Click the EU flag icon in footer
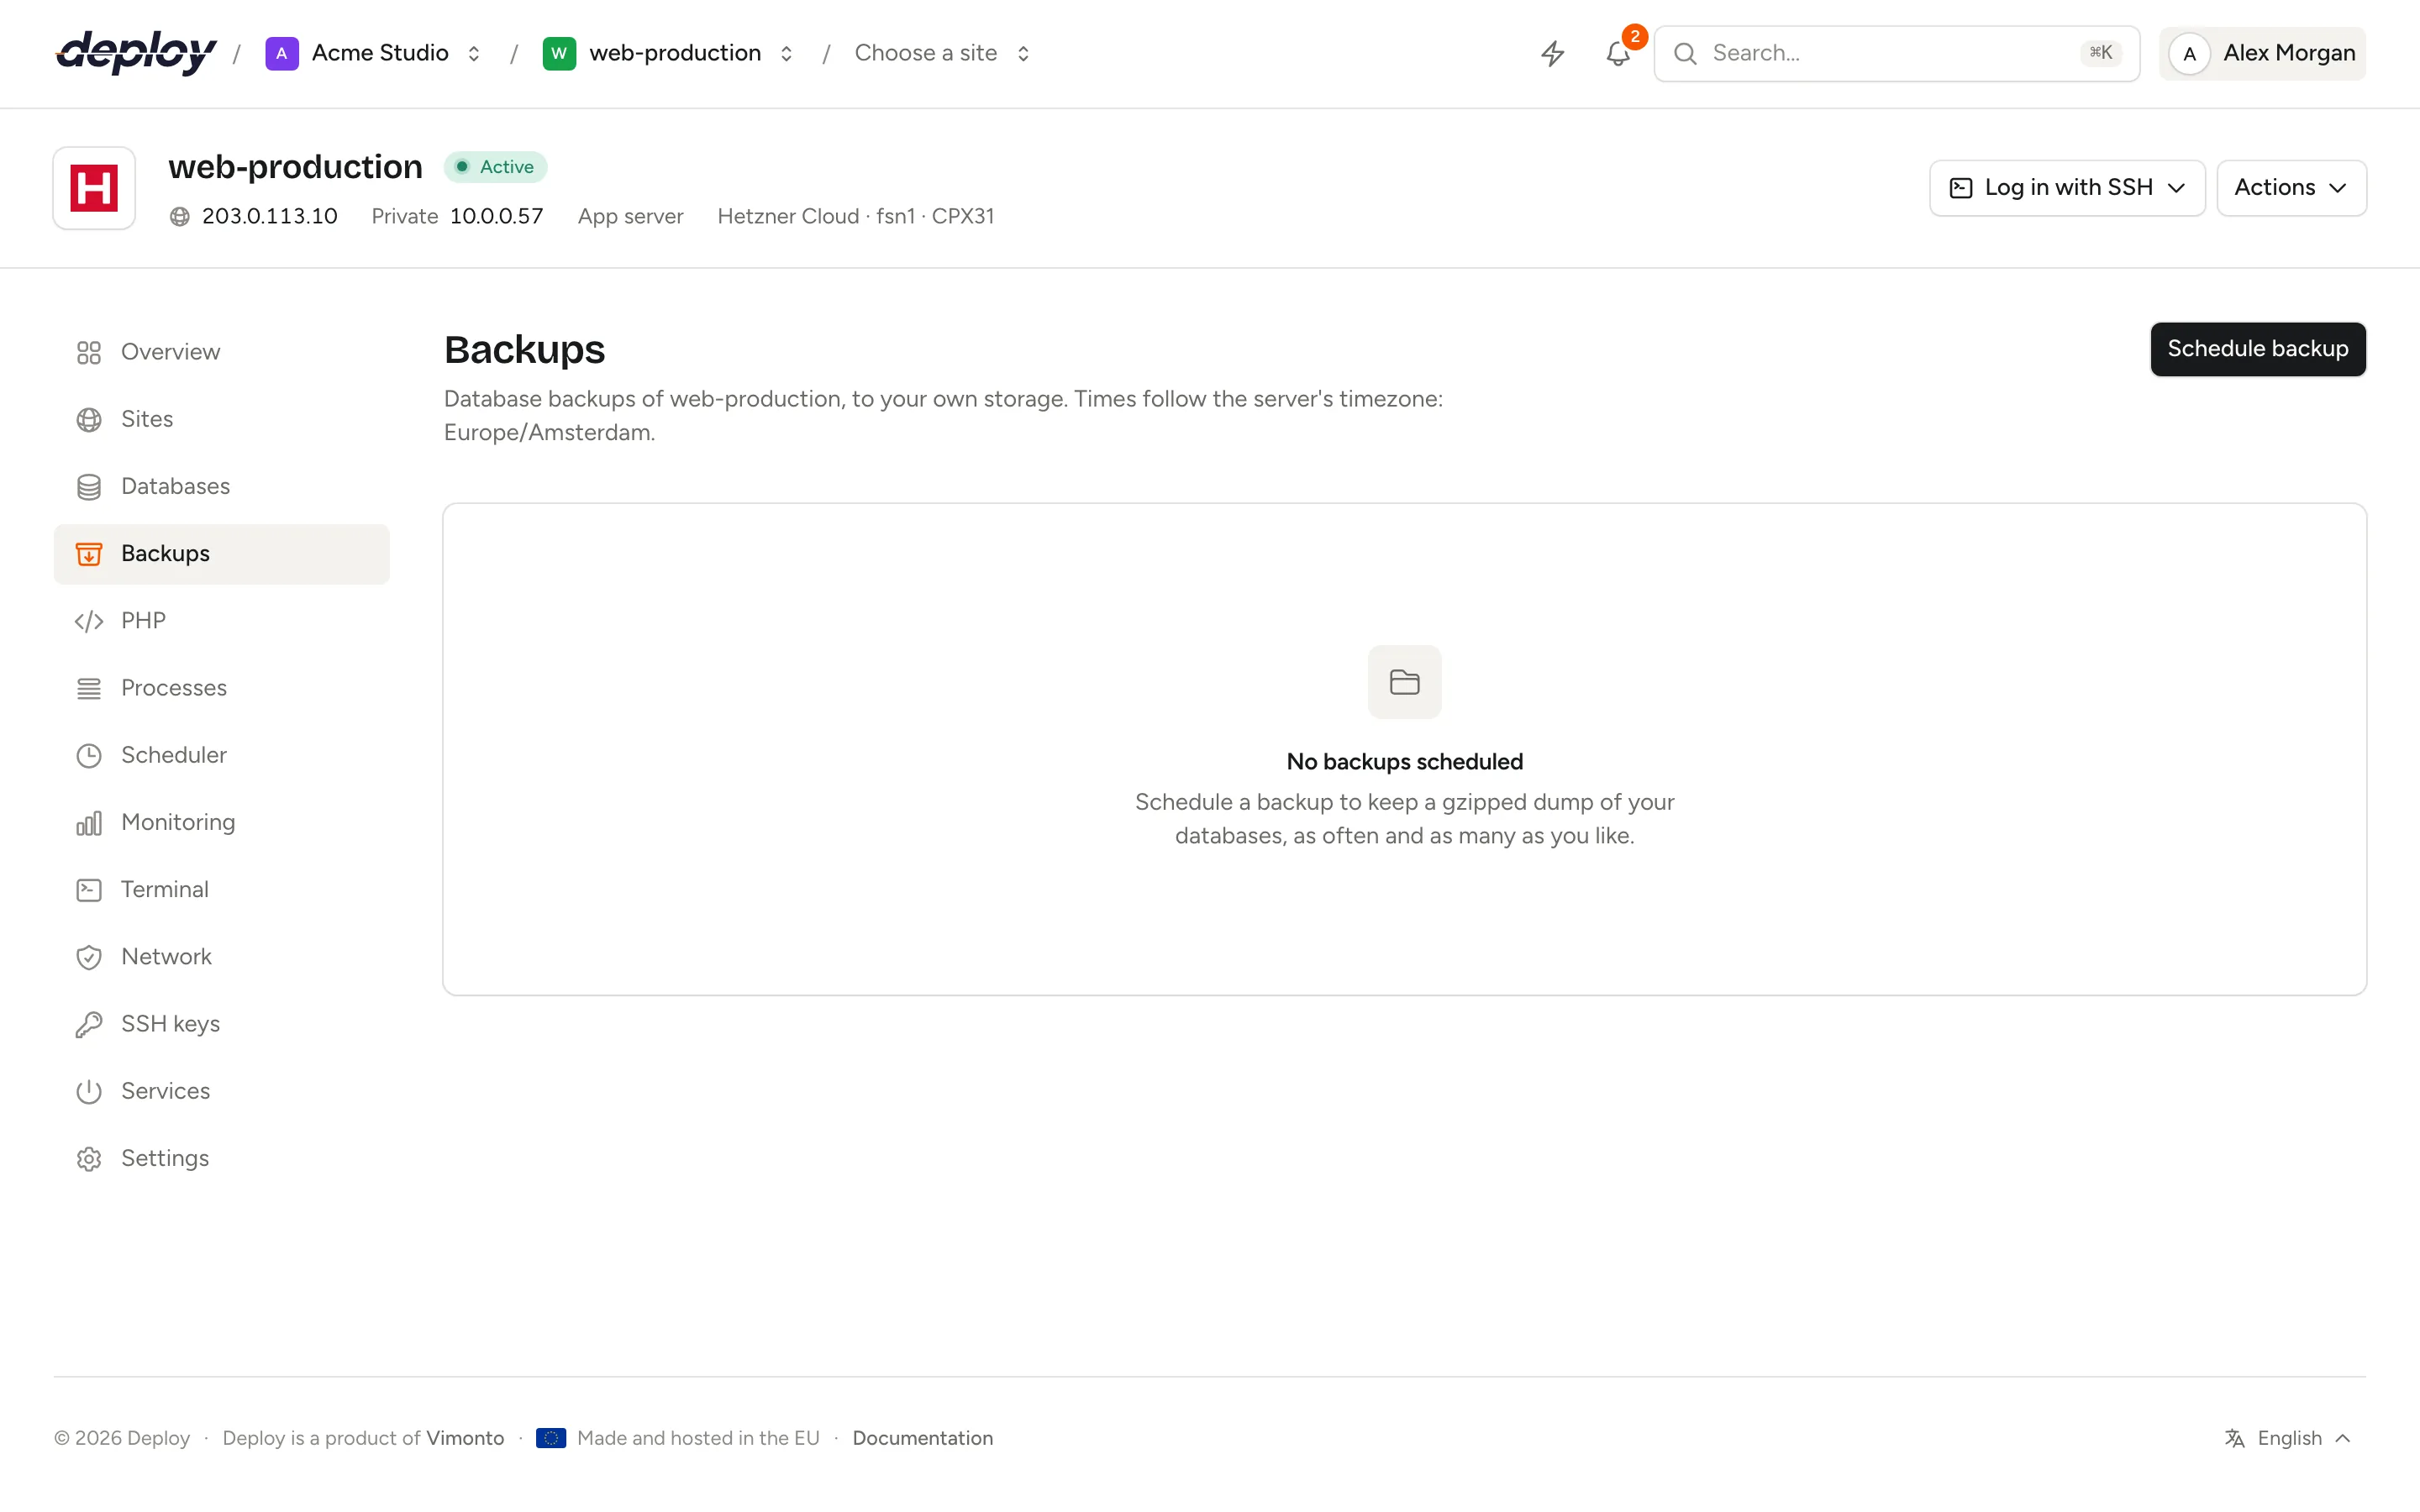Viewport: 2420px width, 1512px height. (x=551, y=1438)
